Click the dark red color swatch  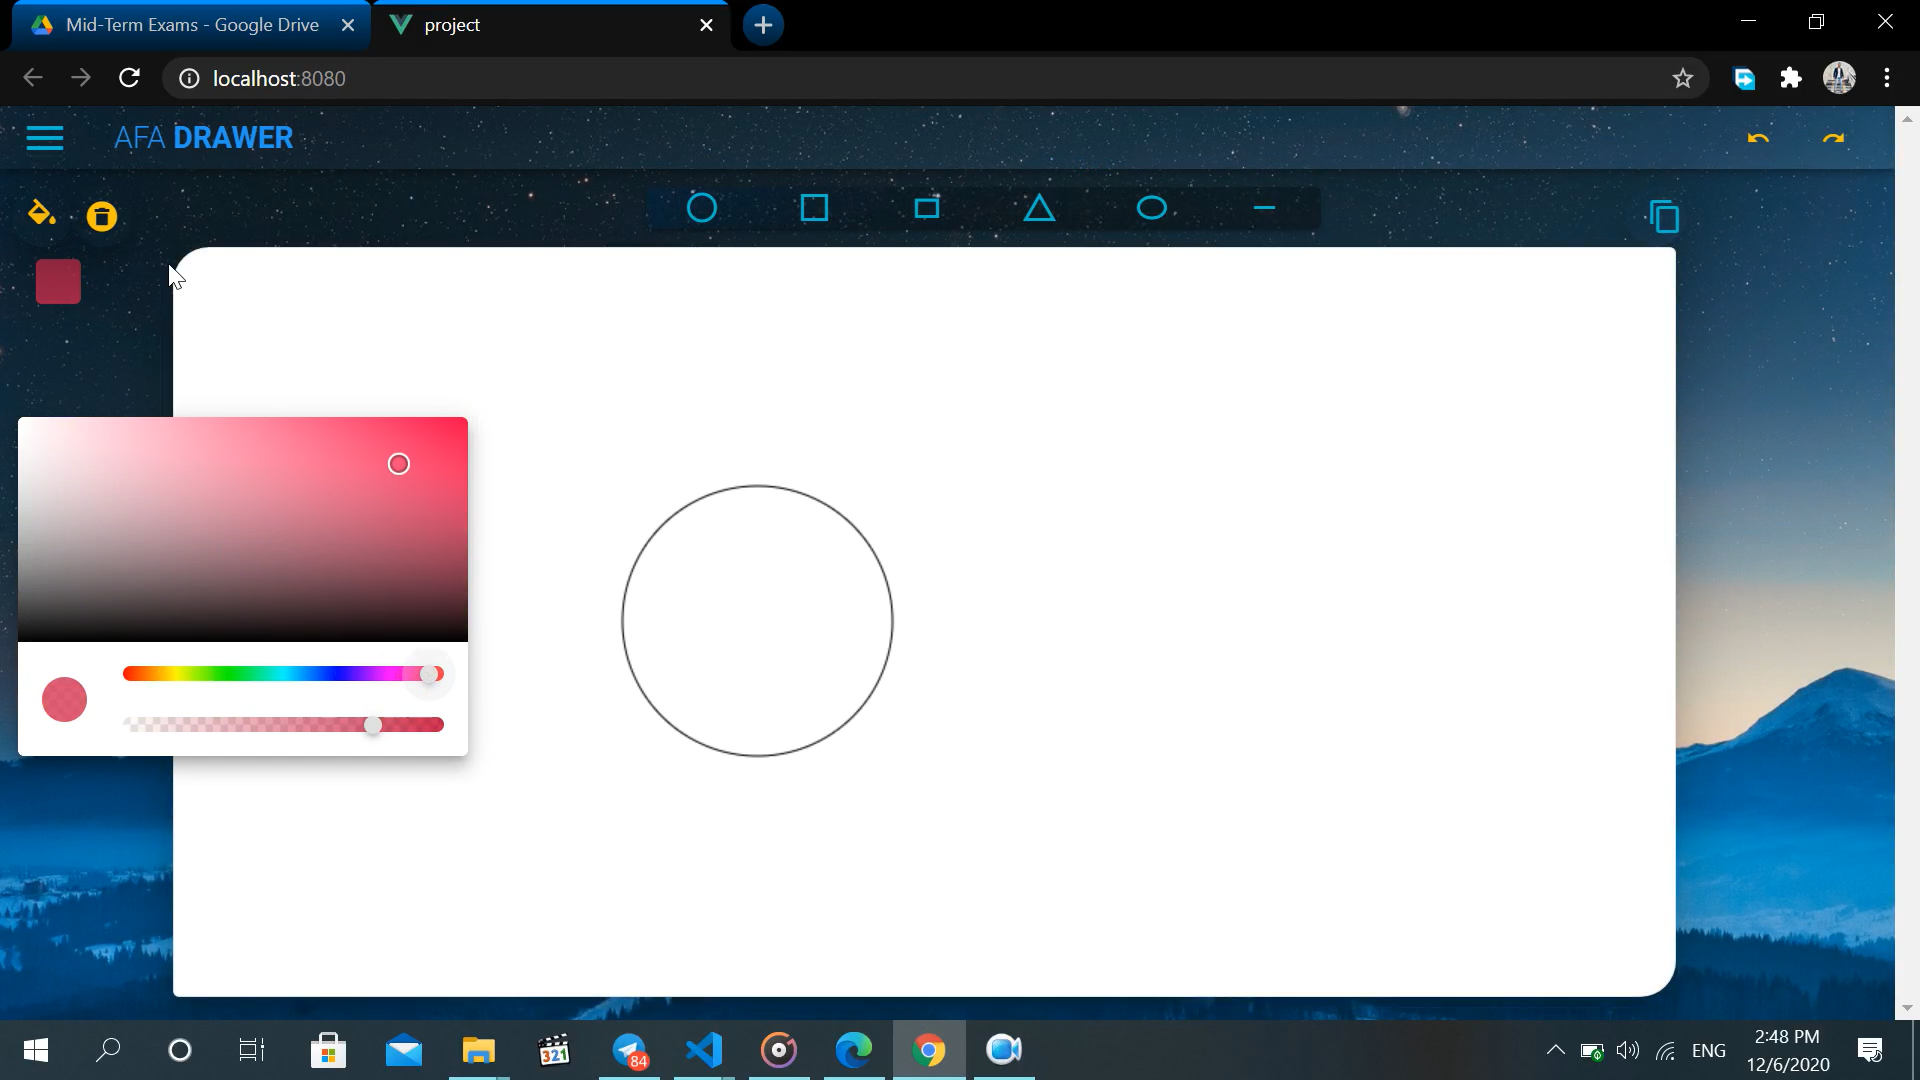58,281
